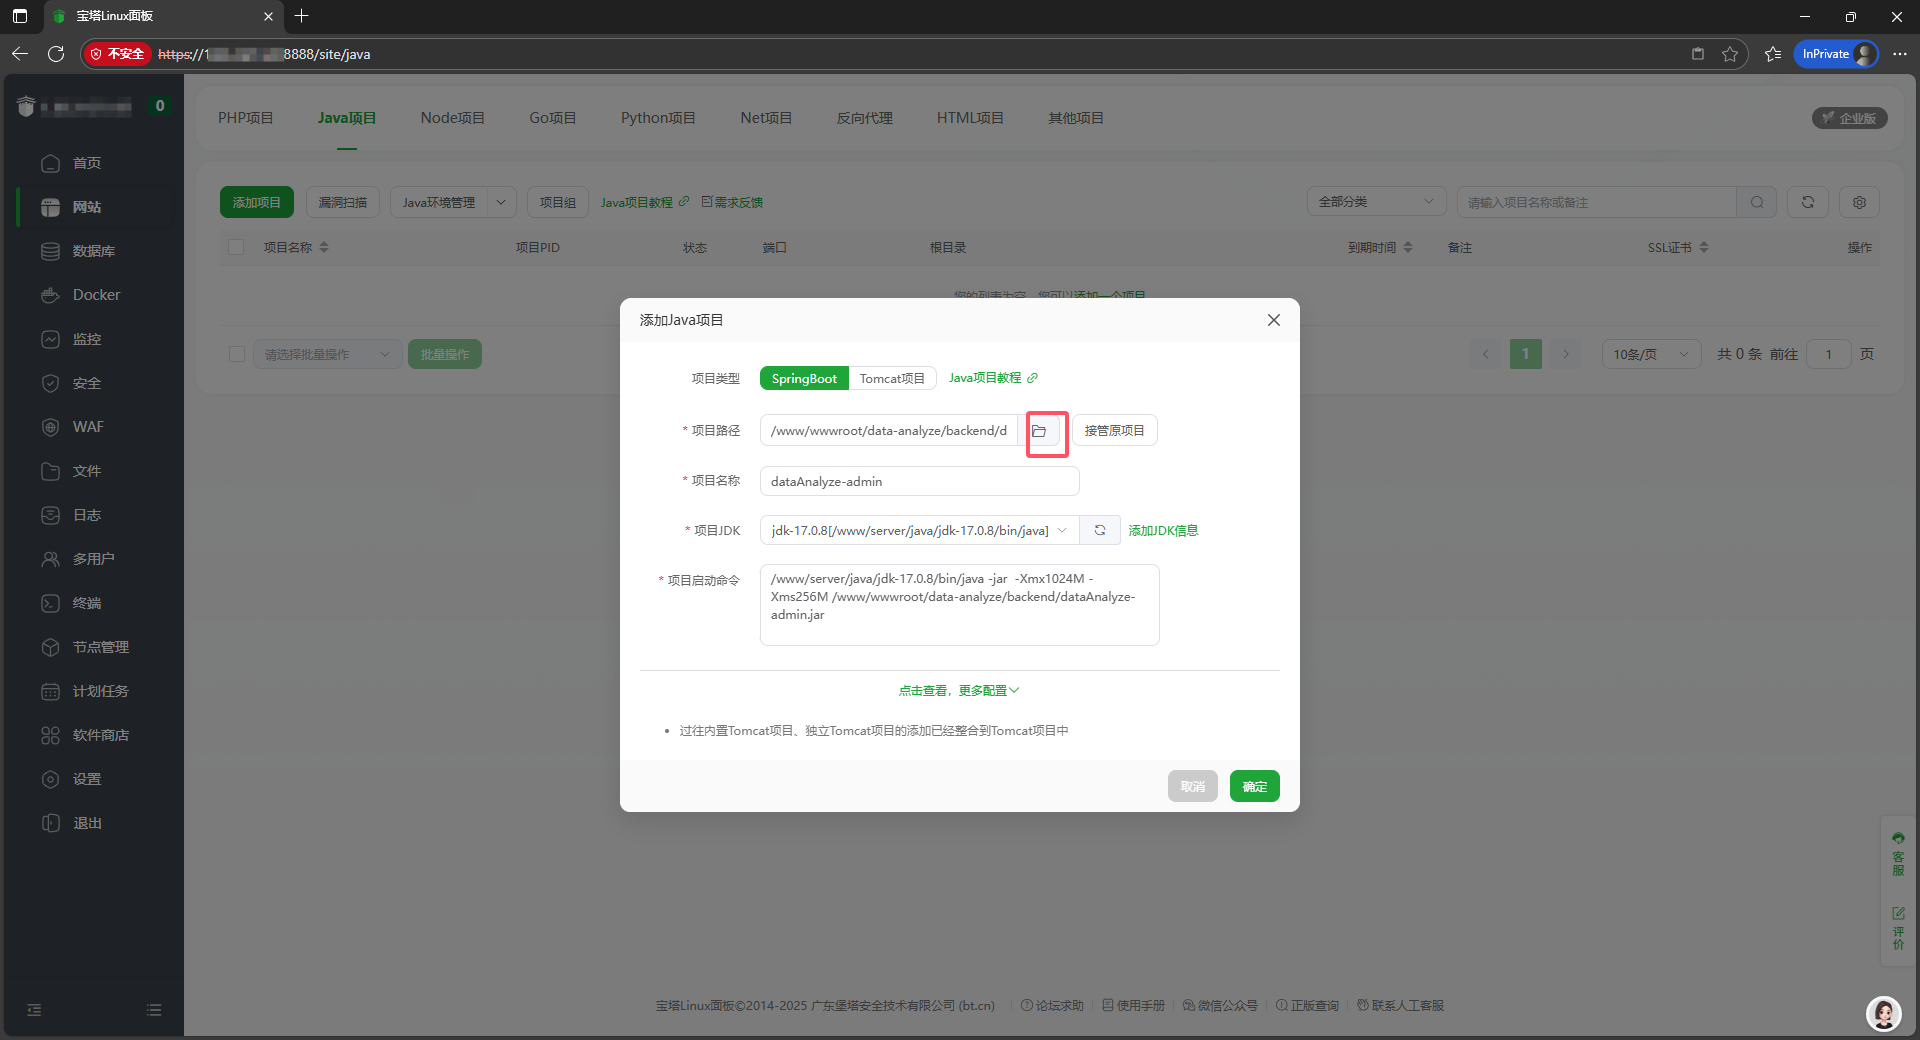Switch to the PHP项目 tab

(x=245, y=117)
